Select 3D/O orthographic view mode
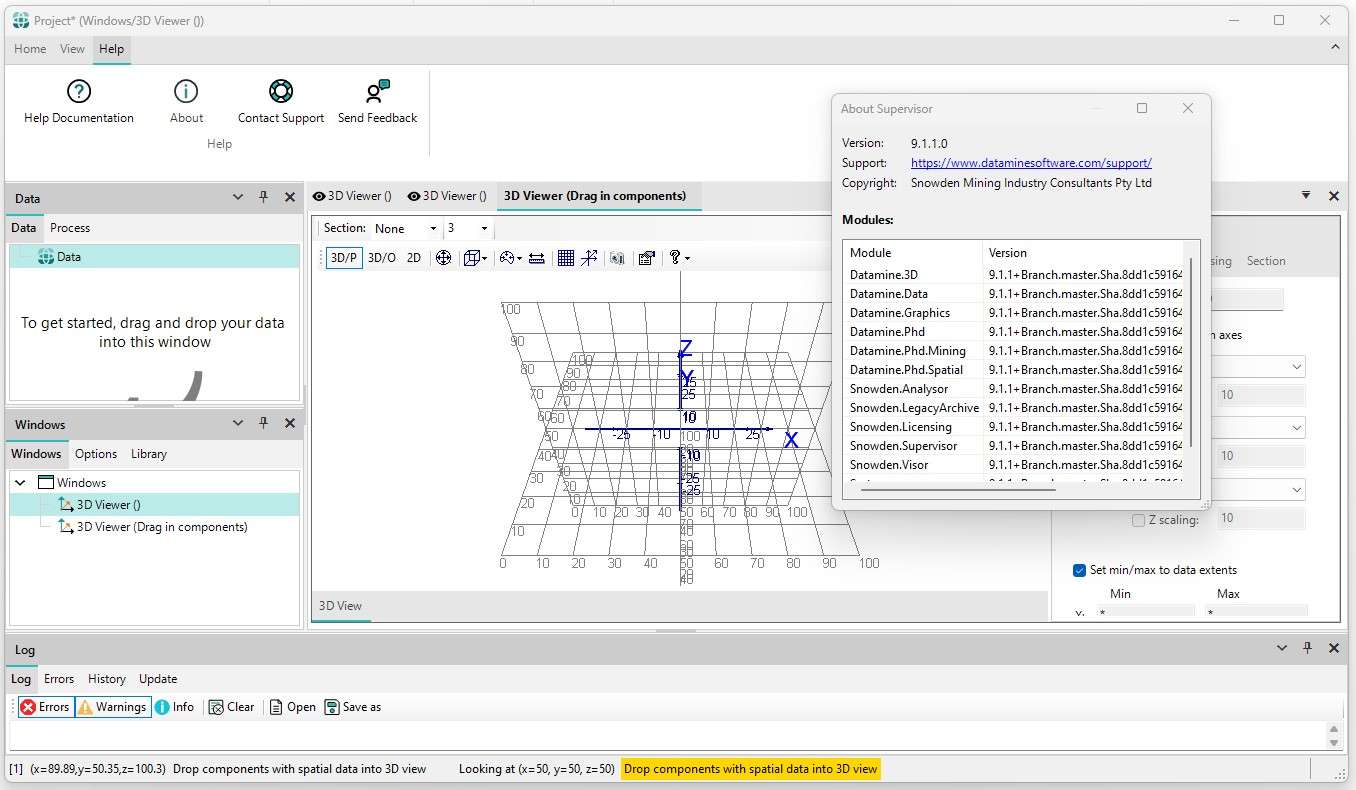The height and width of the screenshot is (790, 1356). click(x=382, y=258)
